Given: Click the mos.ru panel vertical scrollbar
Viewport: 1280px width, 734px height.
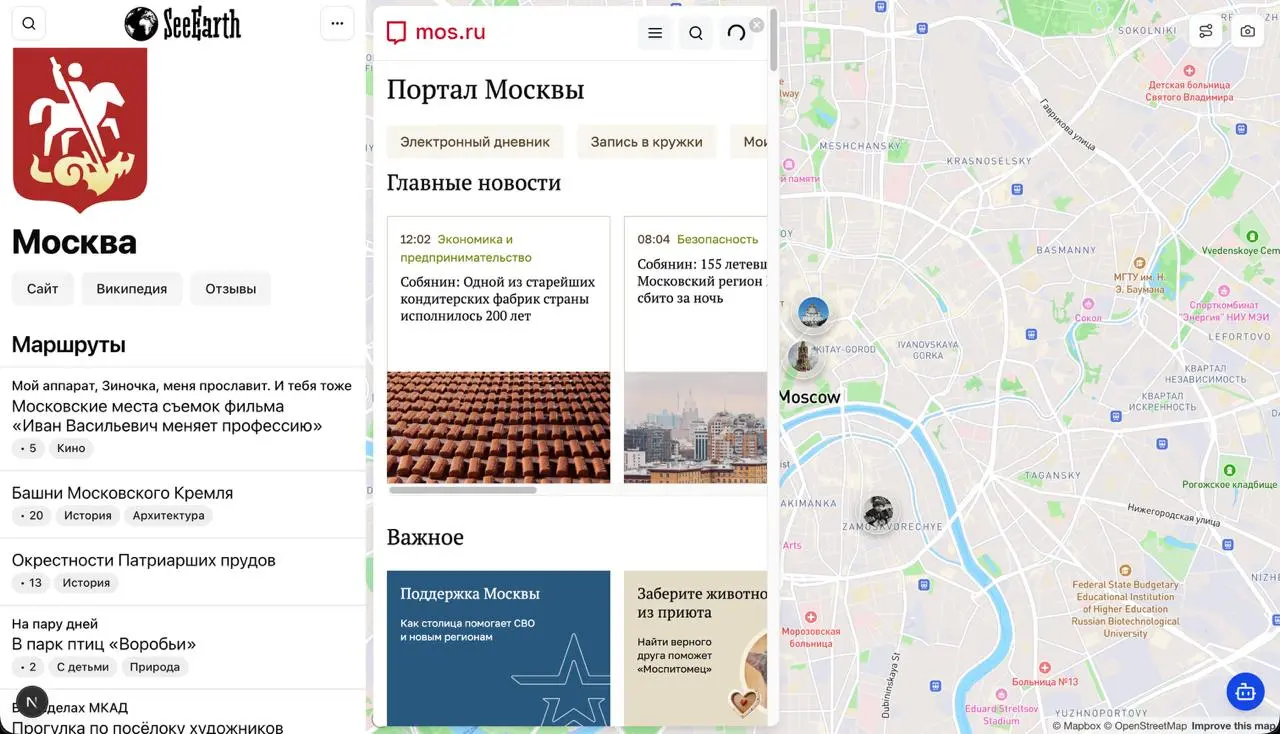Looking at the screenshot, I should click(x=773, y=40).
